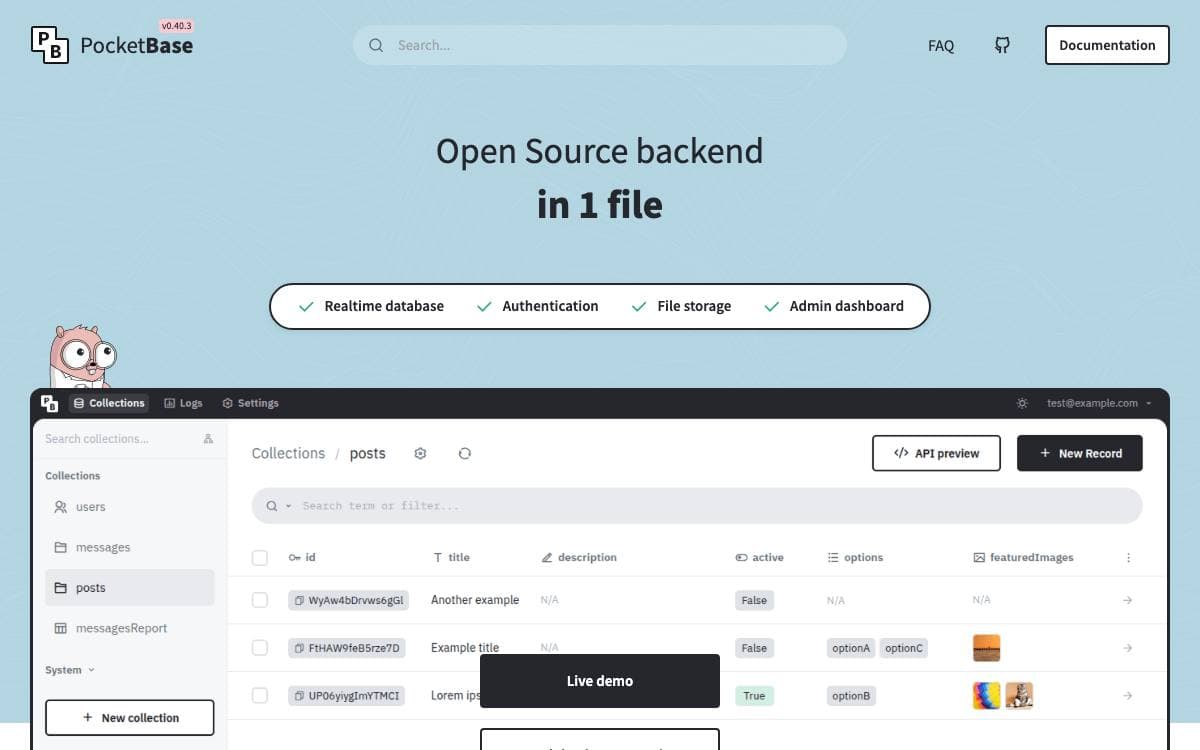Refresh the posts records list
The image size is (1200, 750).
click(x=465, y=453)
